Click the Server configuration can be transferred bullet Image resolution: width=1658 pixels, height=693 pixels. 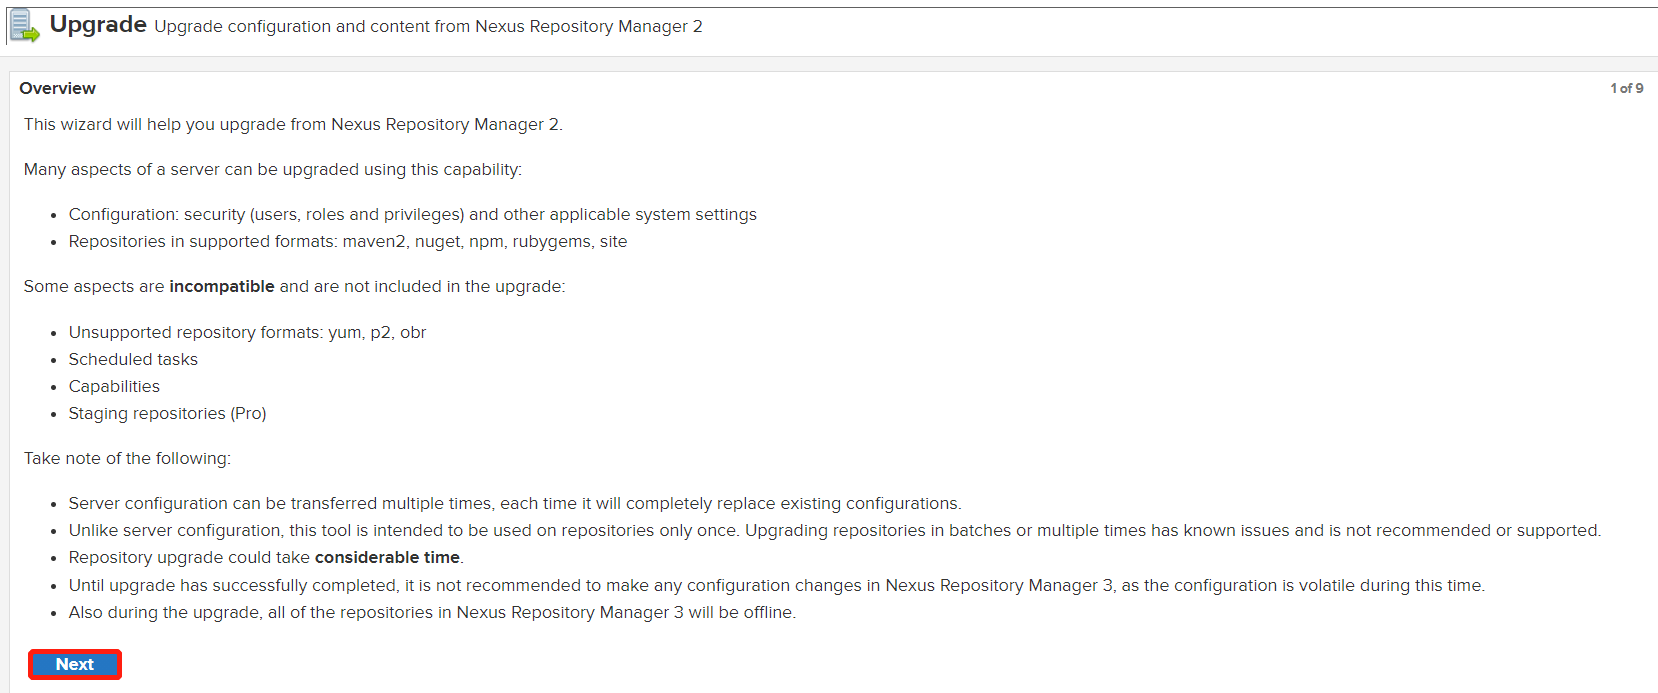(x=514, y=503)
